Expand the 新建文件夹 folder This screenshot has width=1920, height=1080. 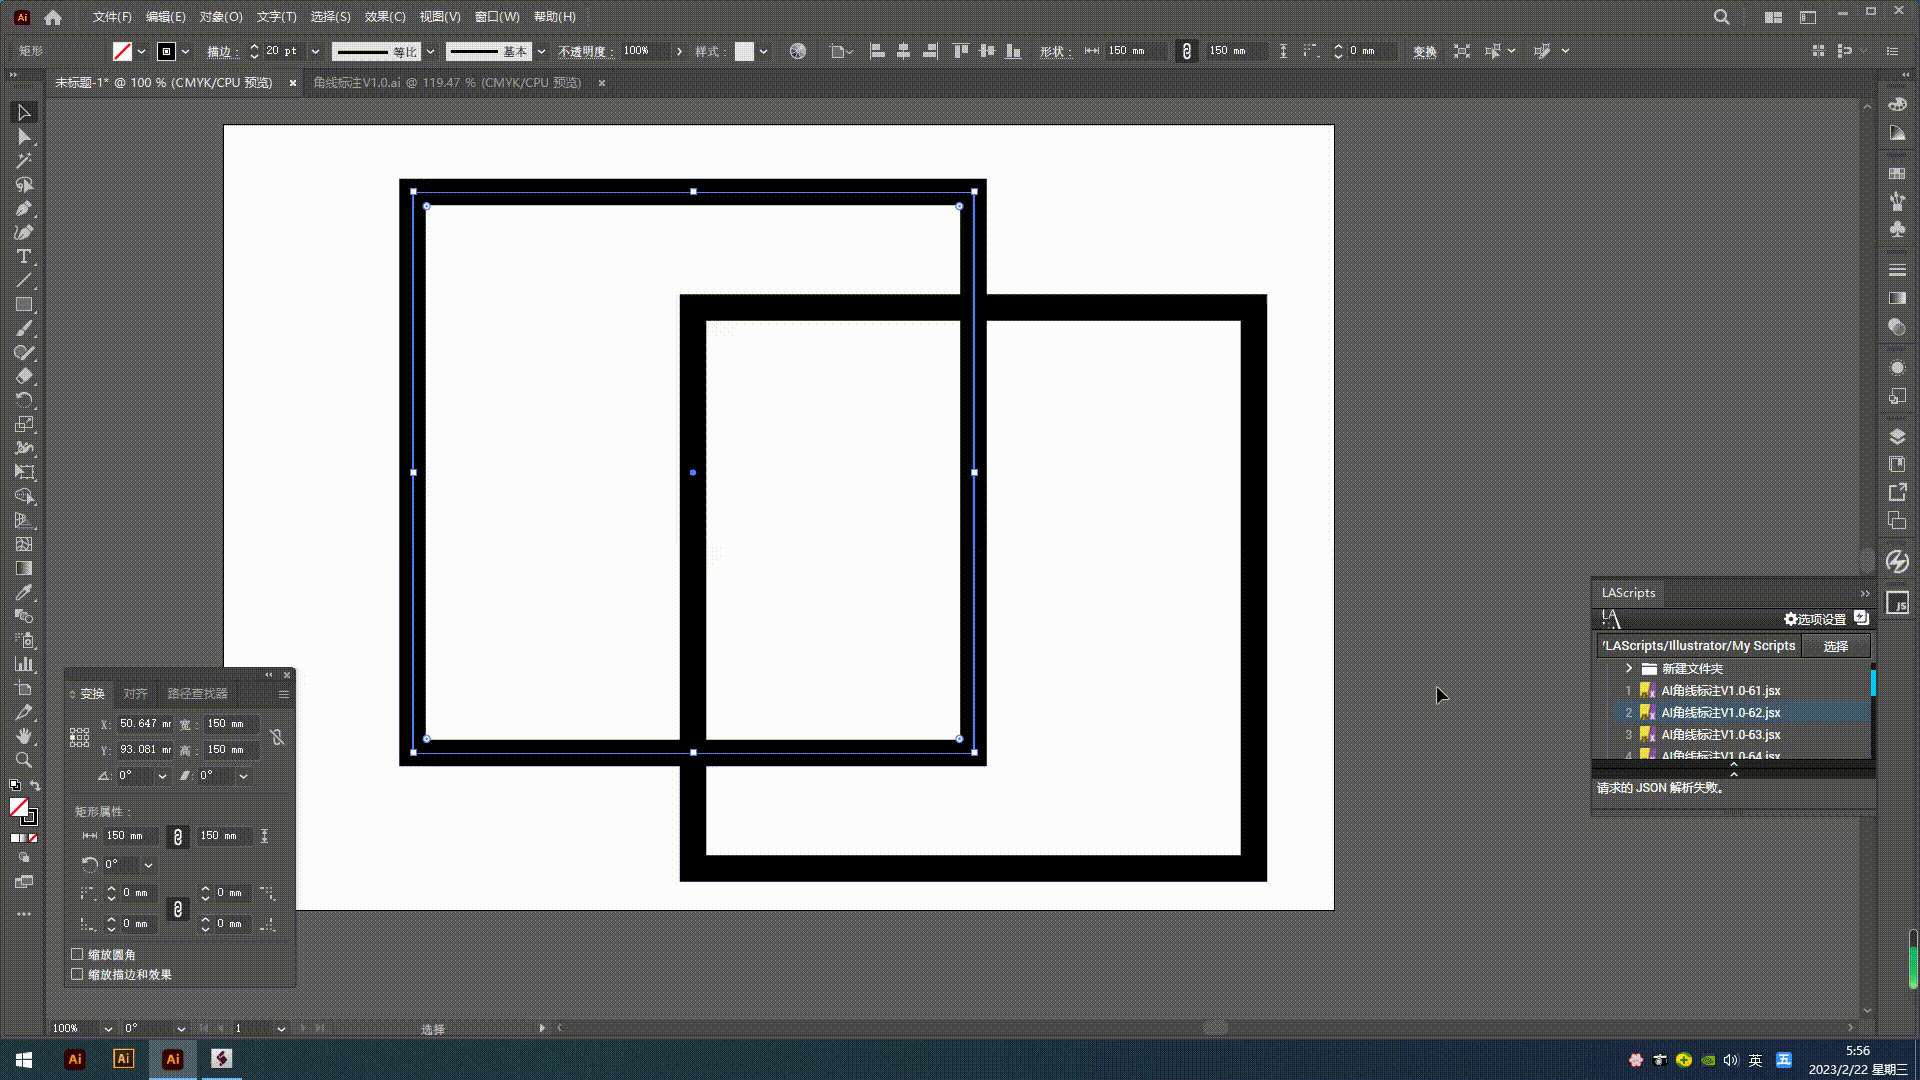[1629, 668]
